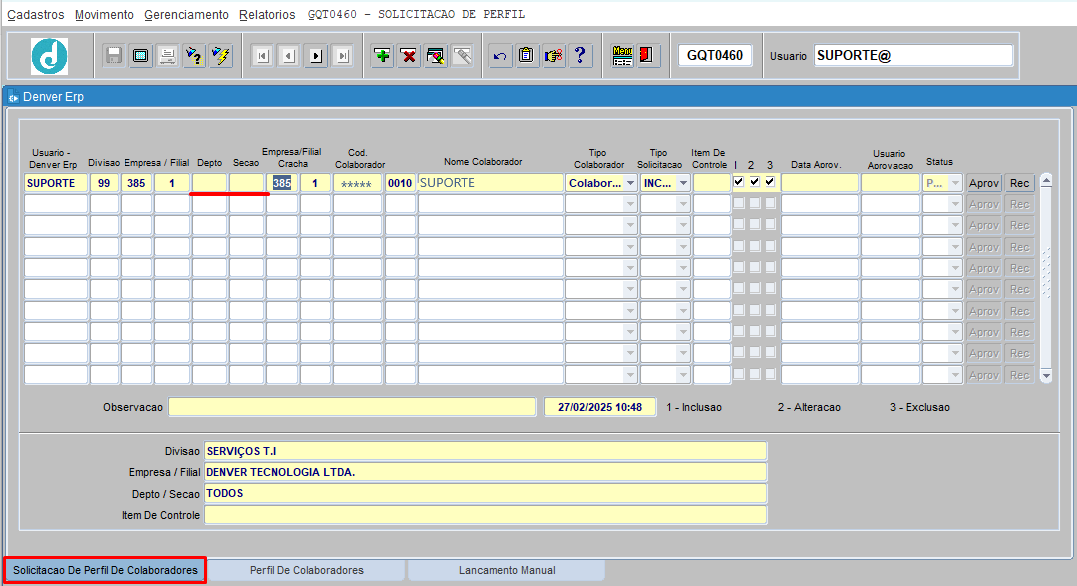Image resolution: width=1077 pixels, height=586 pixels.
Task: Open the Cadastros menu
Action: coord(36,14)
